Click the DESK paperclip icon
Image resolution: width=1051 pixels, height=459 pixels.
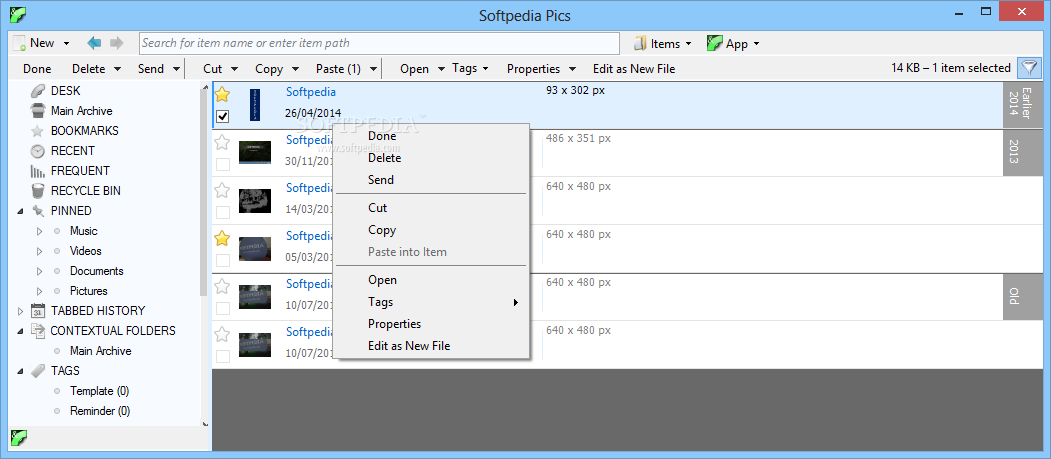[x=38, y=90]
